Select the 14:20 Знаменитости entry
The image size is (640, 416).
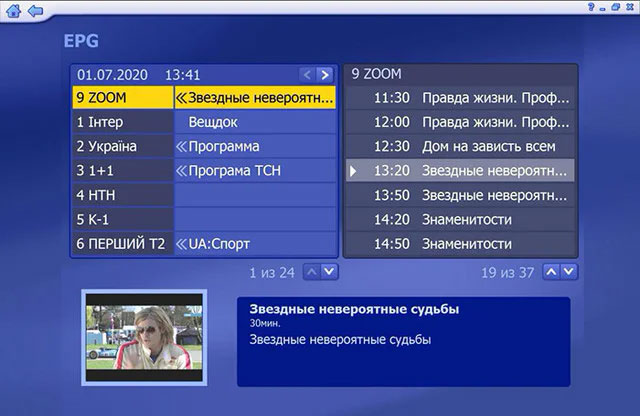460,220
